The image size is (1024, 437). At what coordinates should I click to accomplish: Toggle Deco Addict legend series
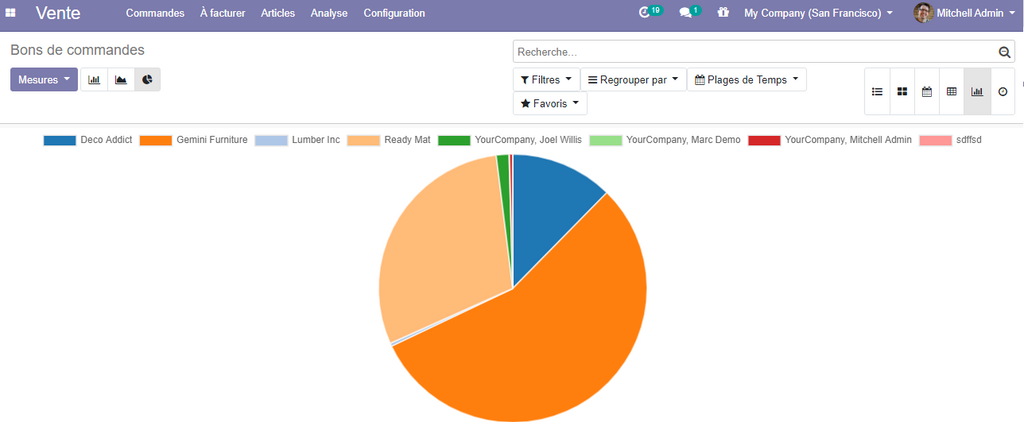coord(88,140)
